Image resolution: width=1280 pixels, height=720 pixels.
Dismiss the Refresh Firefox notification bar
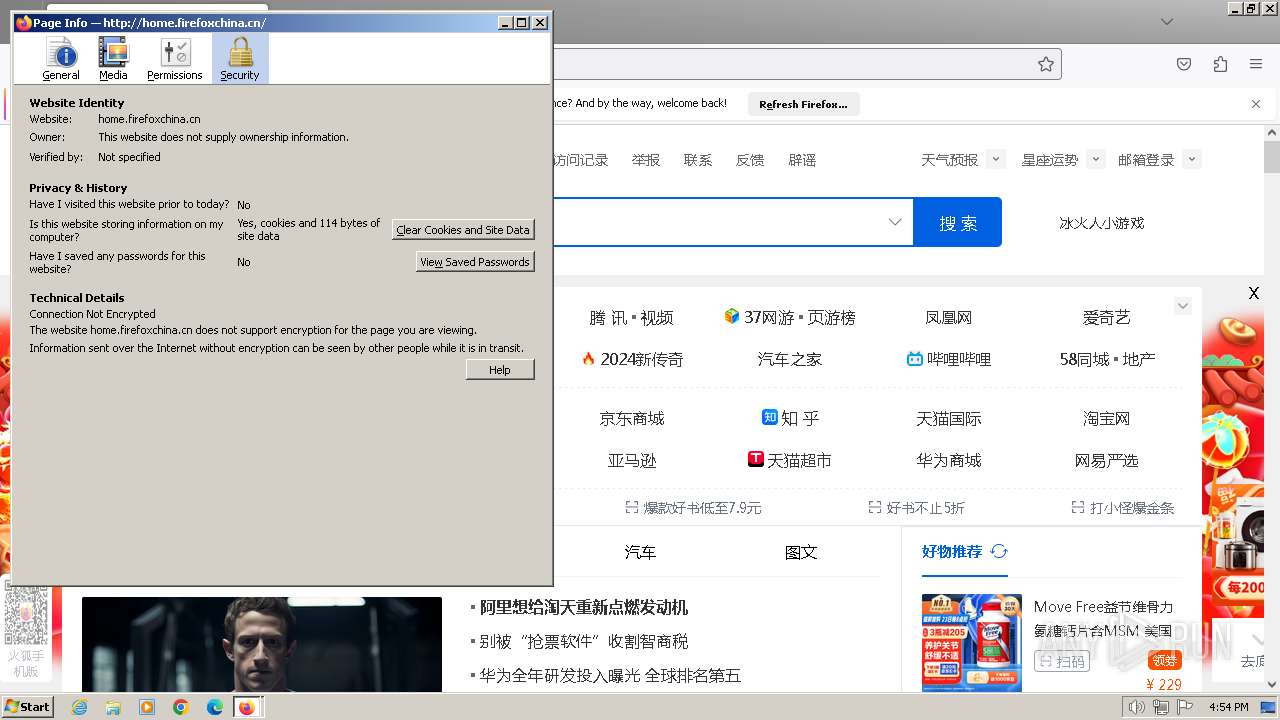[1256, 104]
